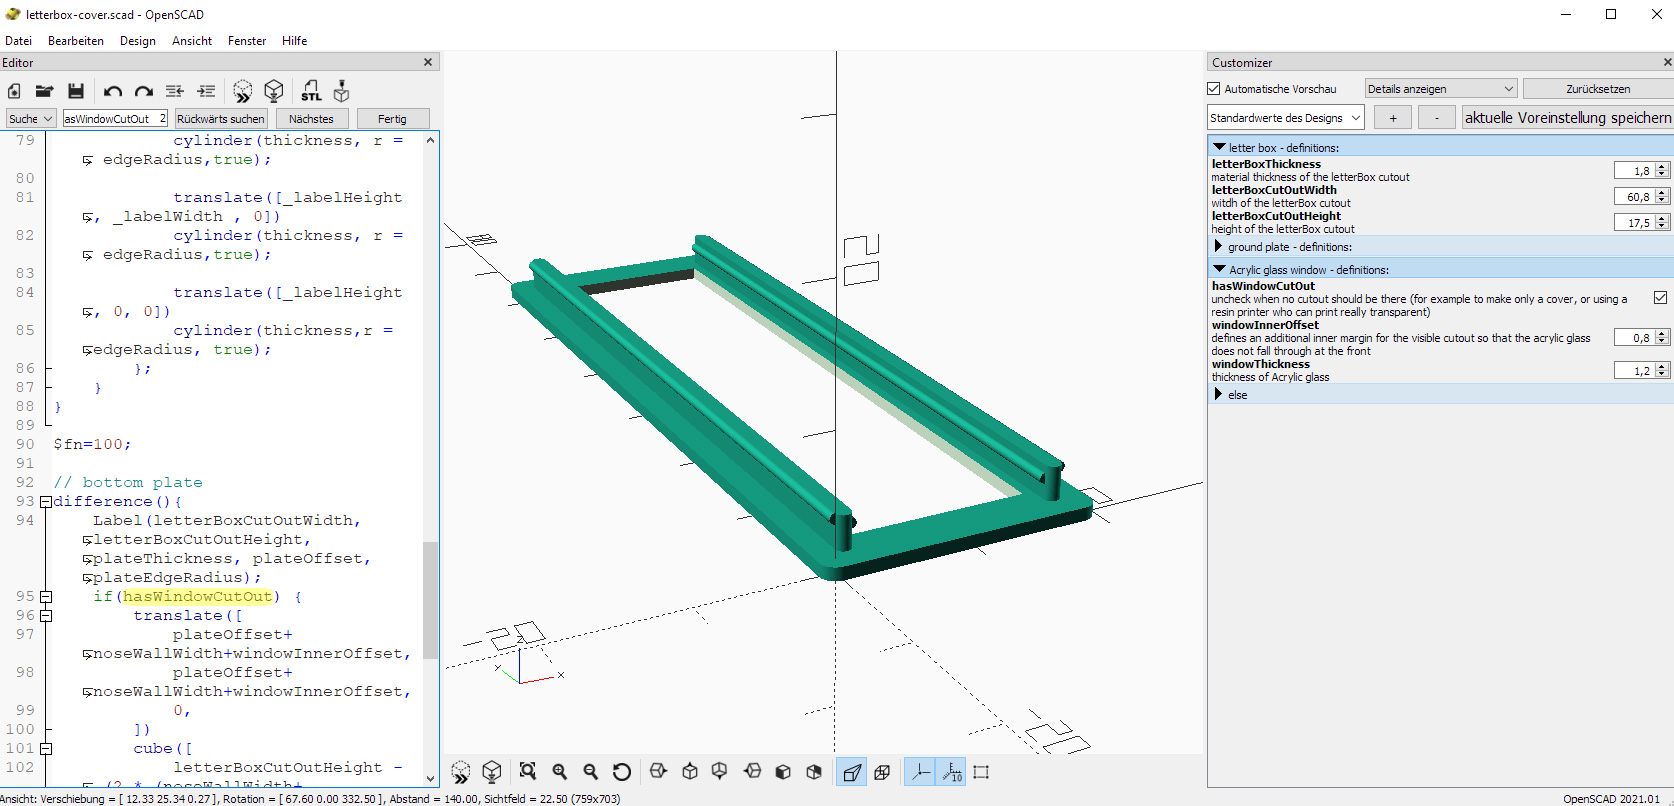Screen dimensions: 1674x806
Task: Toggle orthogonal projection in viewport
Action: (x=882, y=771)
